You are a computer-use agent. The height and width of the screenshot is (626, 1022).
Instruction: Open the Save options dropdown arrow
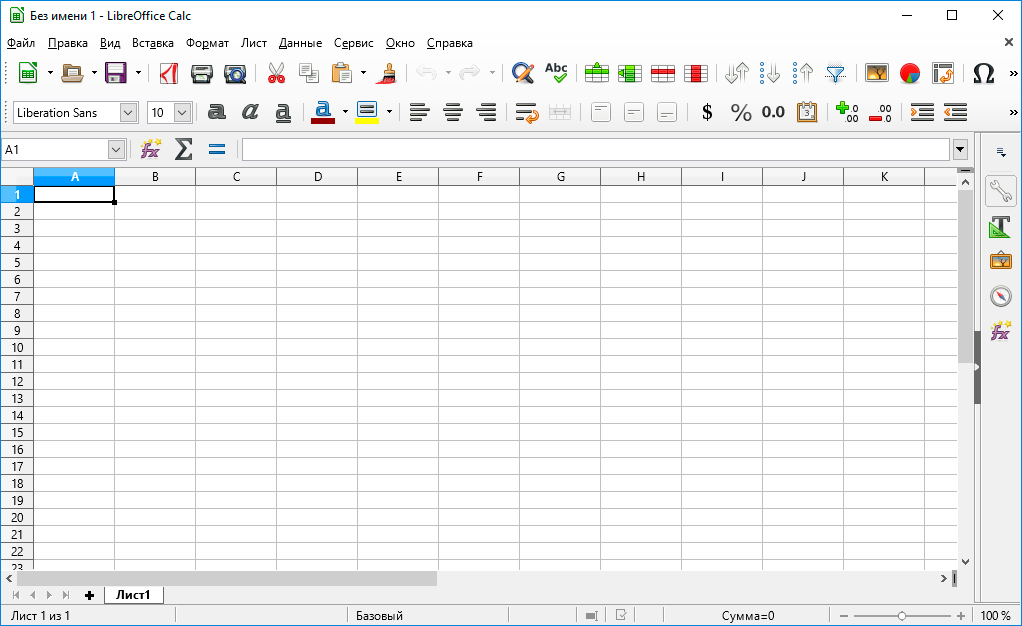pos(138,73)
